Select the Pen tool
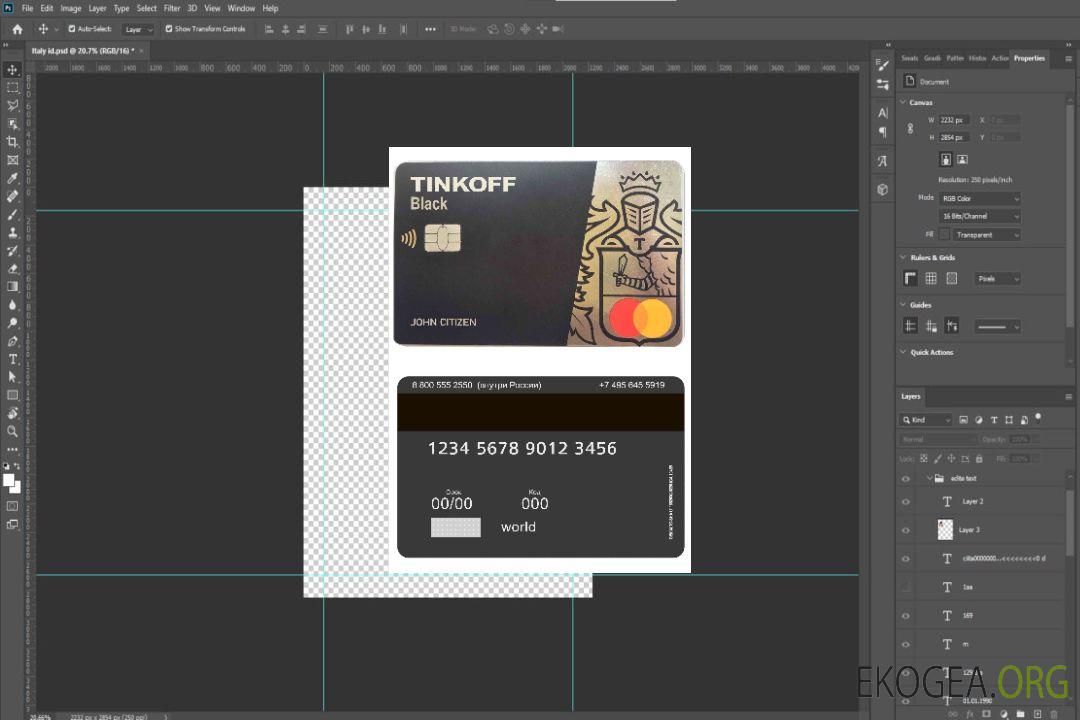Image resolution: width=1080 pixels, height=720 pixels. [x=12, y=341]
